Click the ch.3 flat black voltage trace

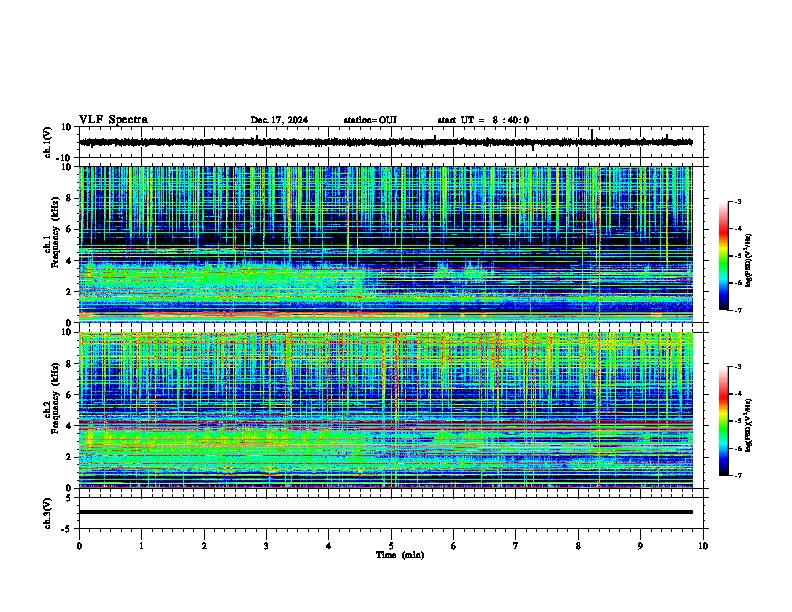[386, 512]
